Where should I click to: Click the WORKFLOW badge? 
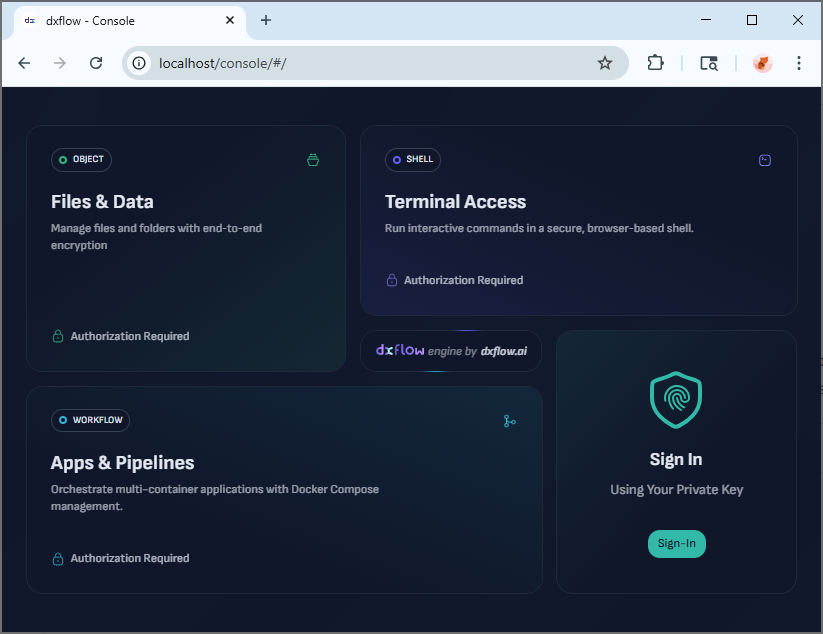click(90, 420)
